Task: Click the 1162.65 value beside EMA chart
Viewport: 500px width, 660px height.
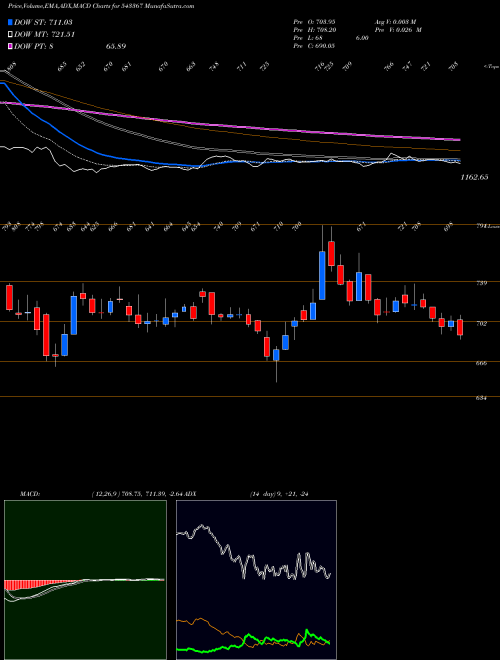Action: click(x=474, y=177)
